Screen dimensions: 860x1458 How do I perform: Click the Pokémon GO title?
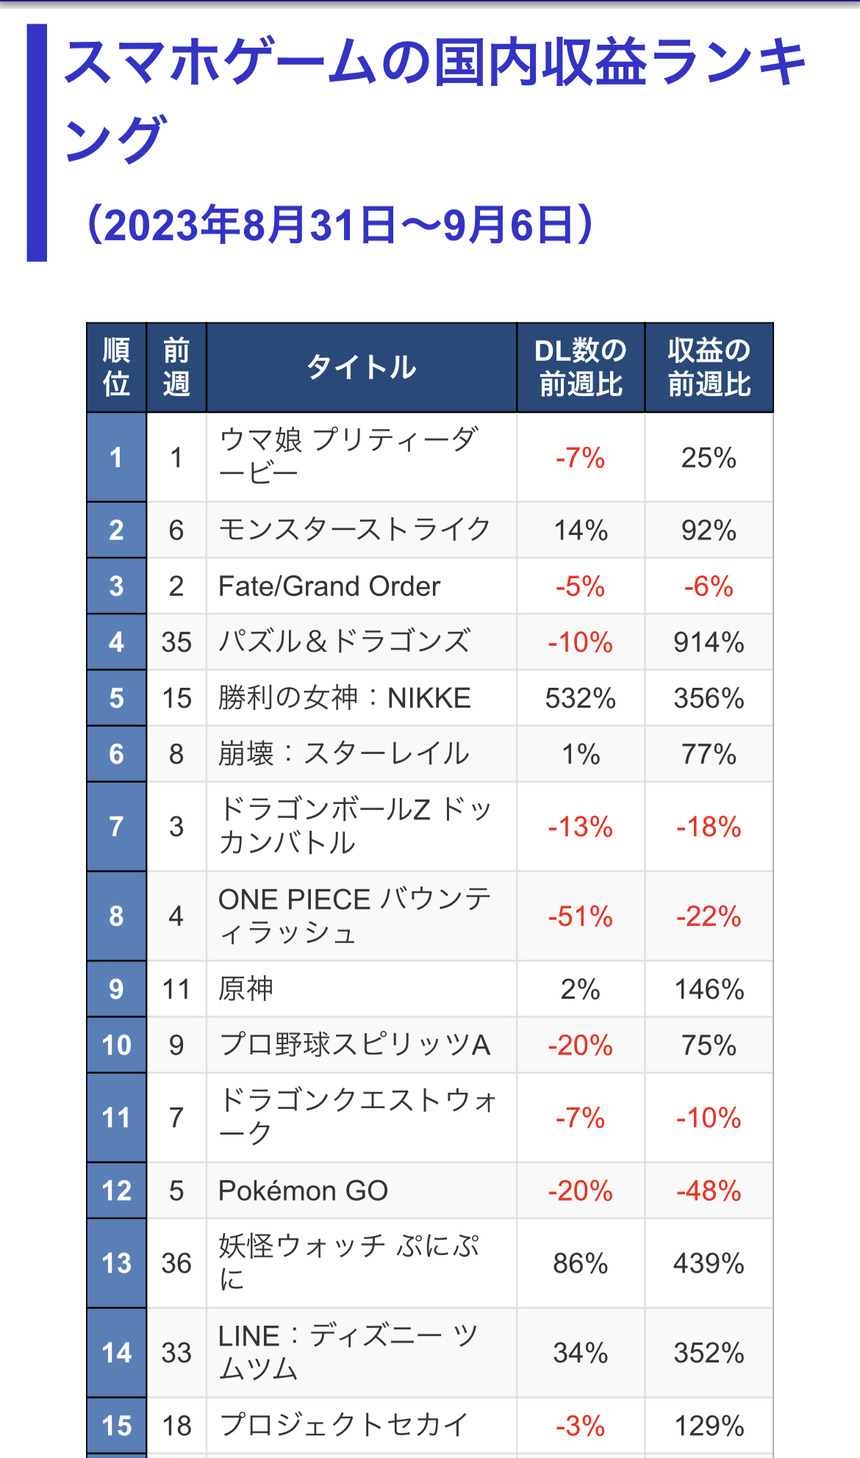[303, 1191]
